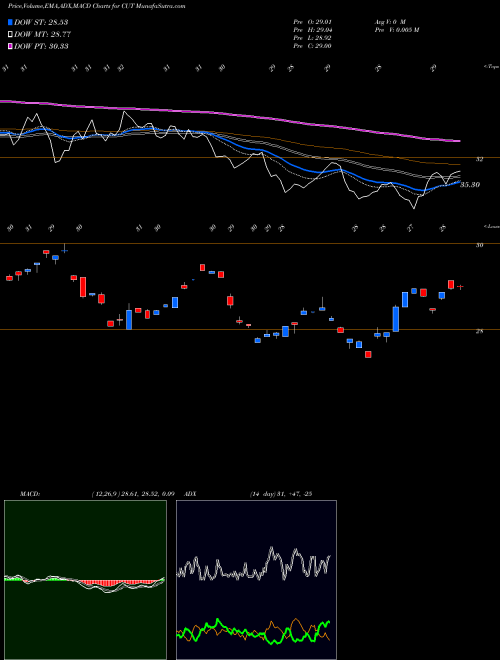Click the '32' price axis label
The image size is (500, 660).
coord(479,160)
